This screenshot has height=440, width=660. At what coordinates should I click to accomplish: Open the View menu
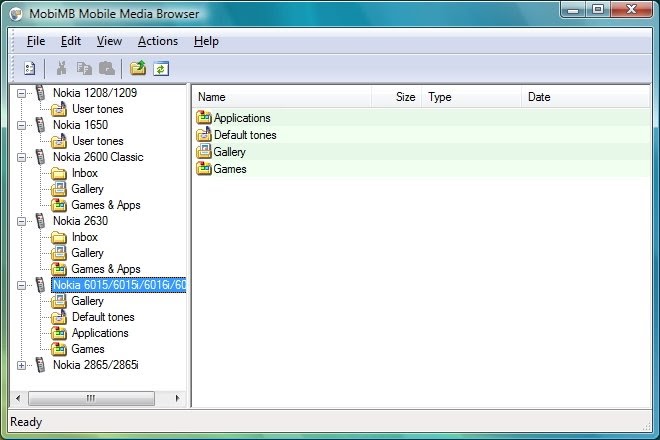(109, 41)
